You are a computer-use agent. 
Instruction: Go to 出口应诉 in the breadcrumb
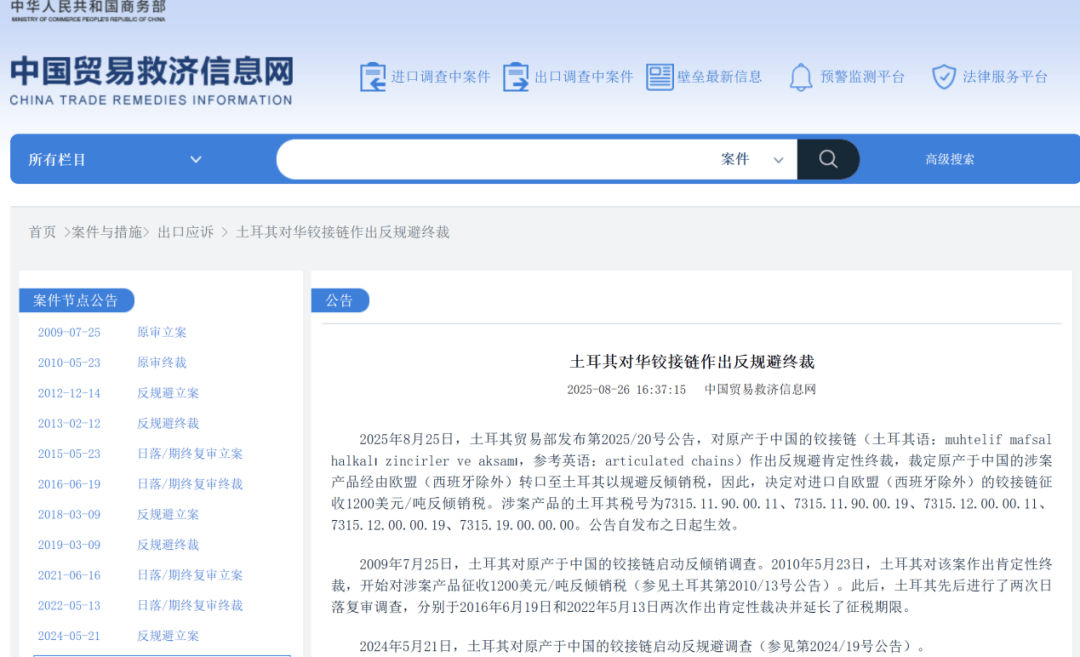pos(184,231)
